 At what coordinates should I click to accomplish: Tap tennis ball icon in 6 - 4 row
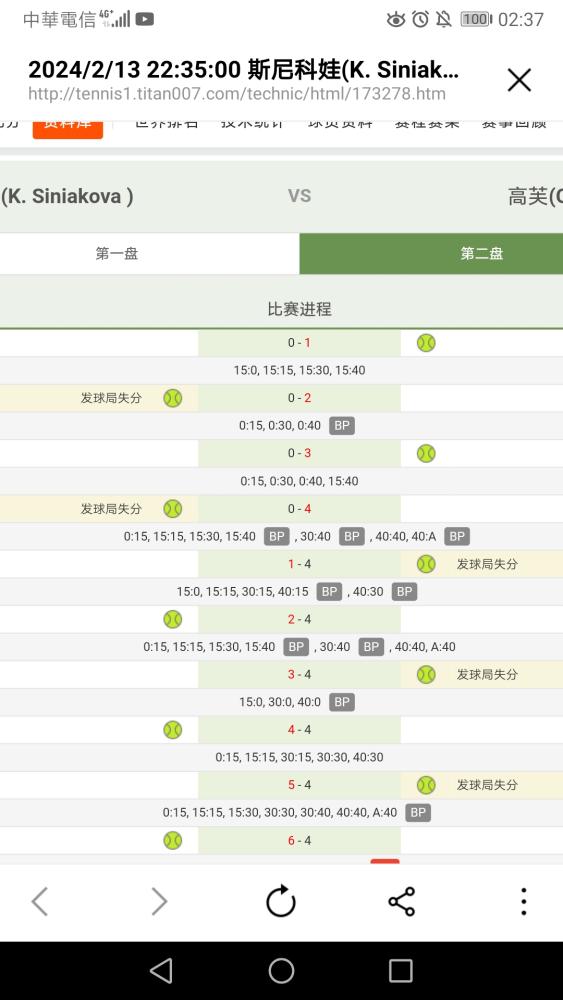pos(173,841)
